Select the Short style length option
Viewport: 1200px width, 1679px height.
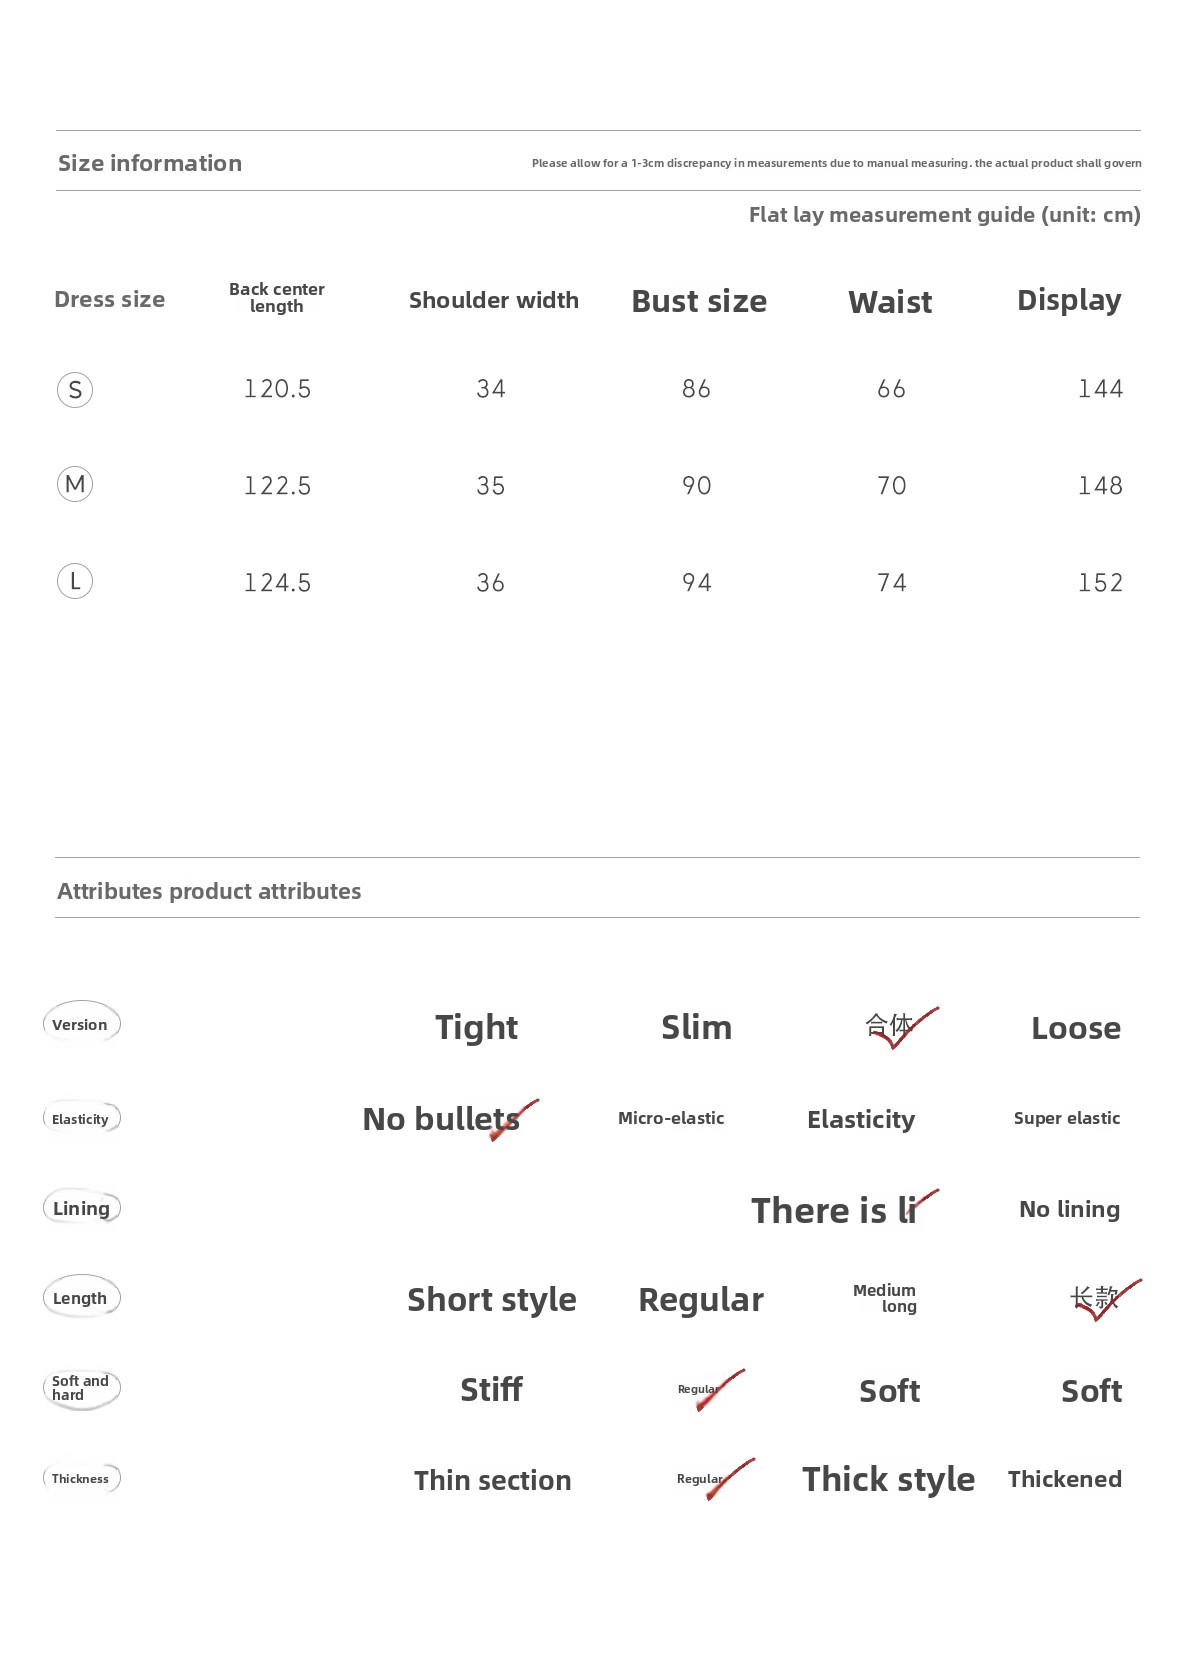(x=492, y=1299)
